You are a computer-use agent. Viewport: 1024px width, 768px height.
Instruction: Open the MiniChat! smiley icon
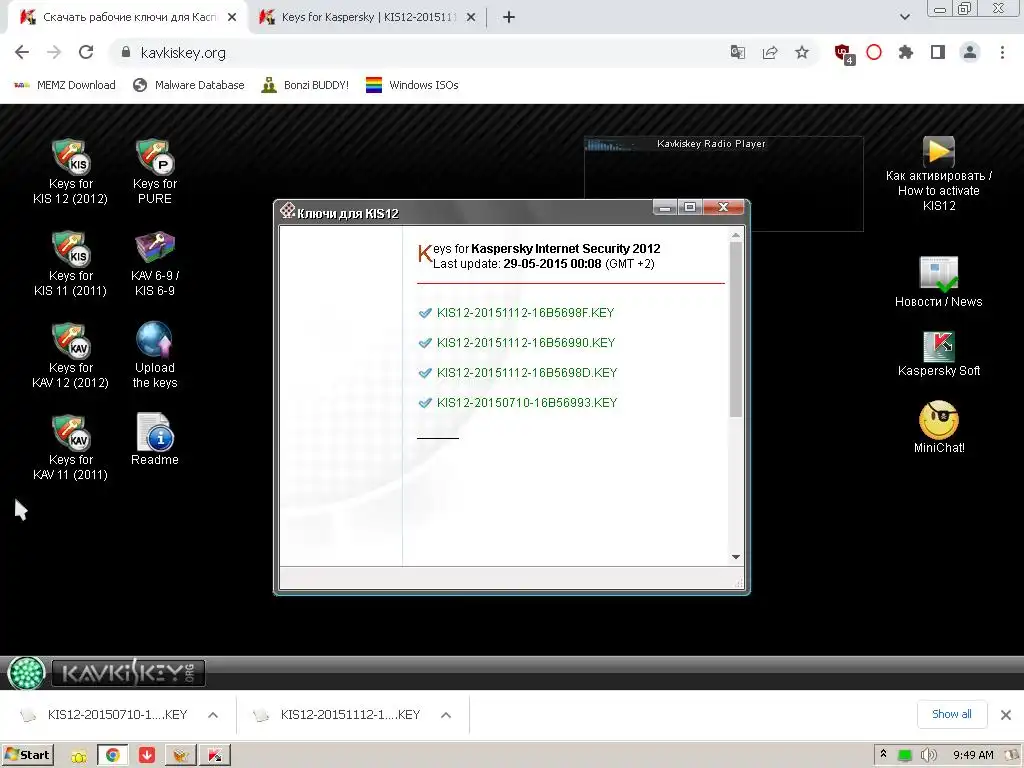tap(938, 427)
